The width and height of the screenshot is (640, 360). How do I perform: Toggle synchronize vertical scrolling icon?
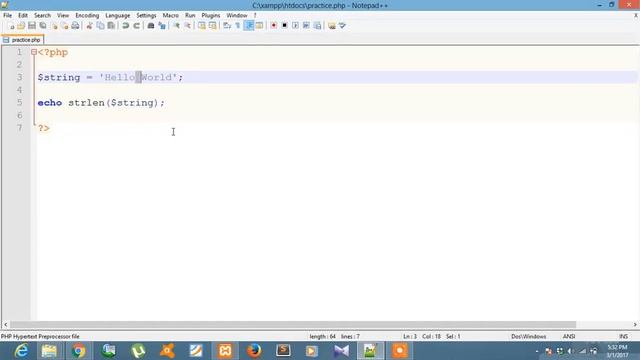click(202, 26)
